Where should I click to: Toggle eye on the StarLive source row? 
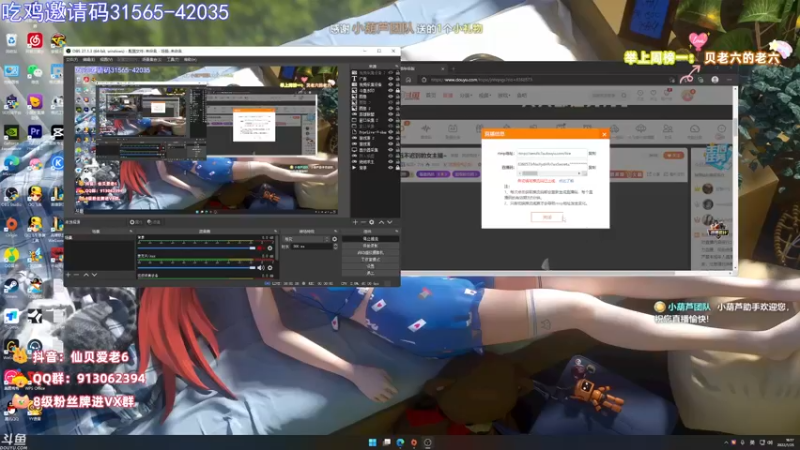point(391,132)
